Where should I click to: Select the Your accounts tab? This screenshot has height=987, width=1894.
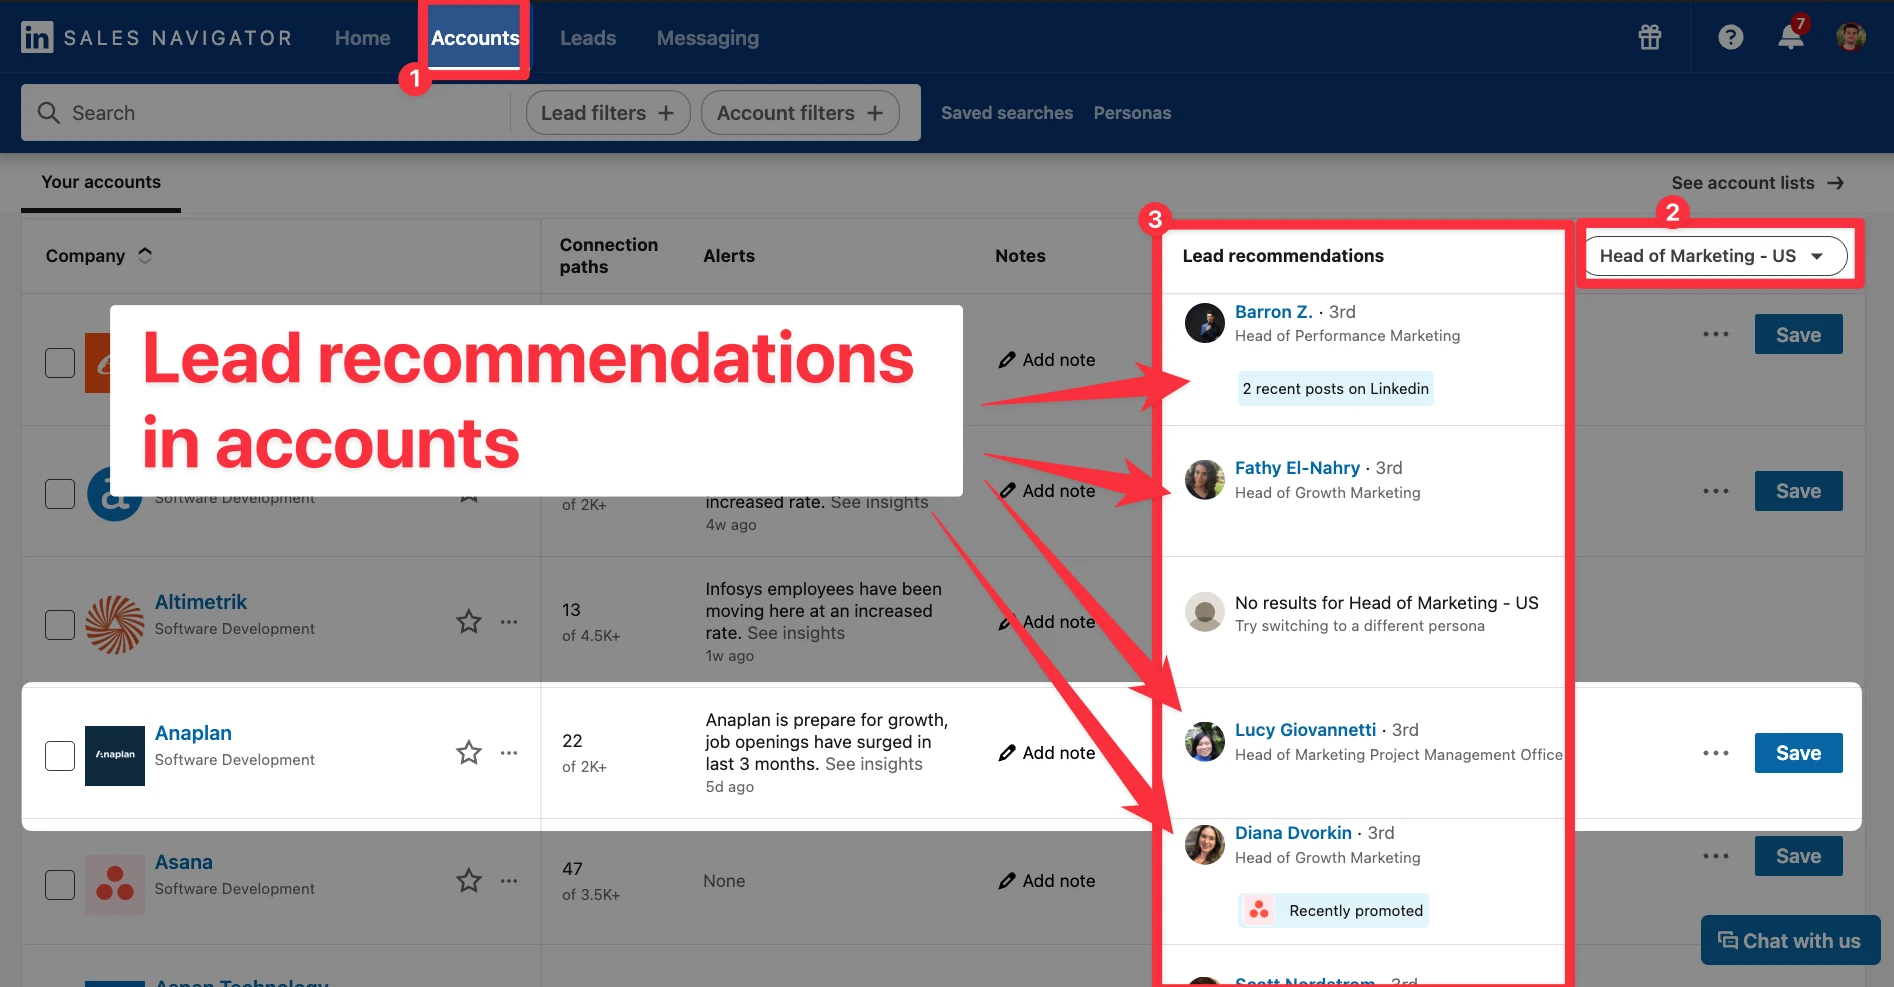click(x=101, y=182)
